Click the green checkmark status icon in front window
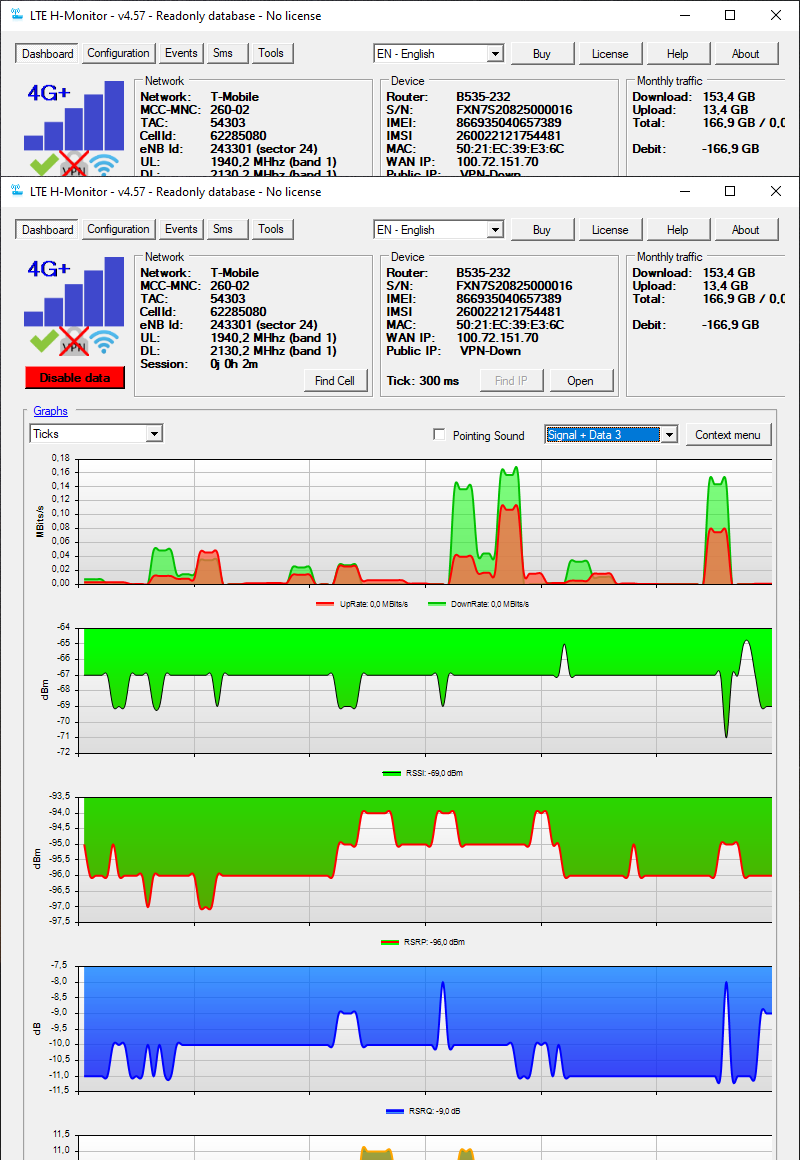This screenshot has height=1160, width=800. point(44,343)
